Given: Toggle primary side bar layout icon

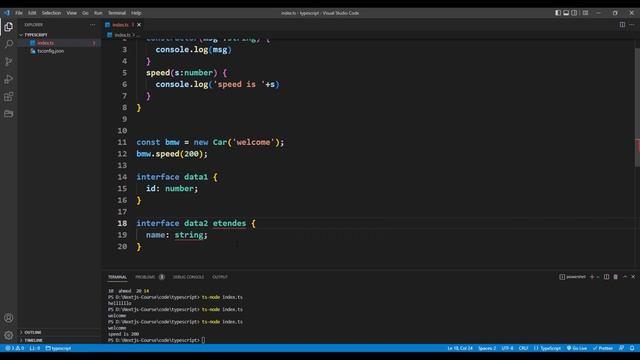Looking at the screenshot, I should pyautogui.click(x=558, y=13).
